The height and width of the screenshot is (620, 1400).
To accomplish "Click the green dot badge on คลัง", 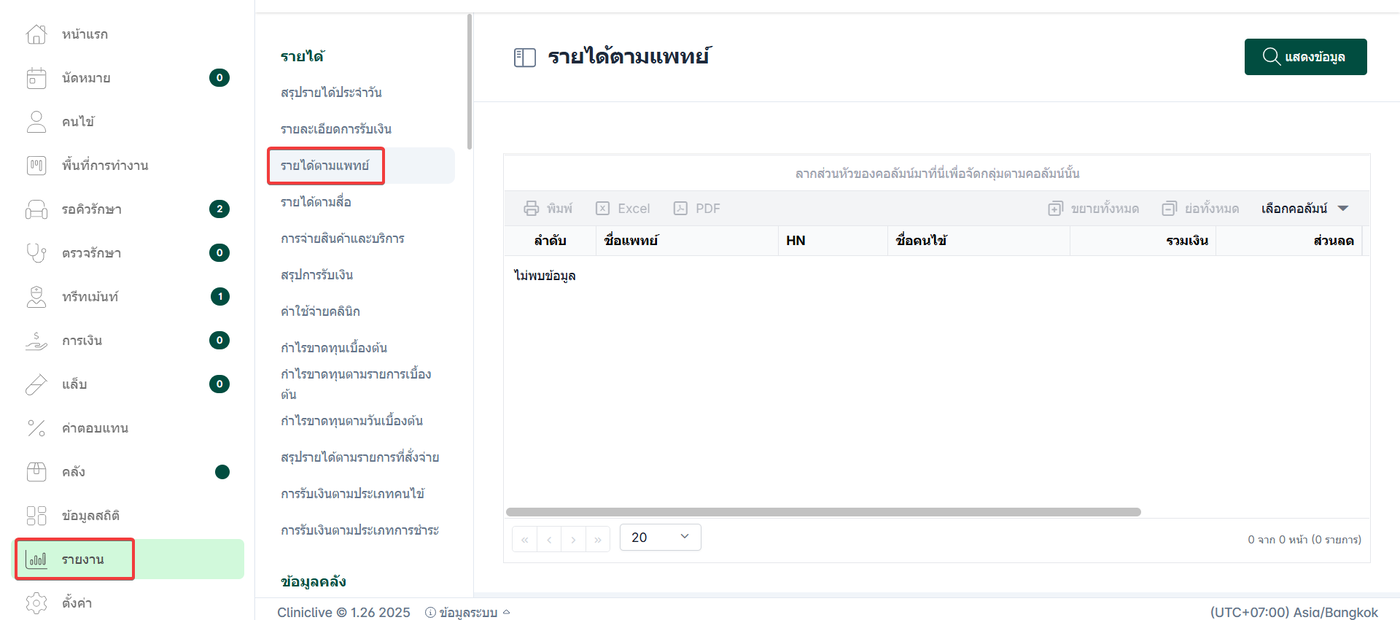I will point(222,472).
